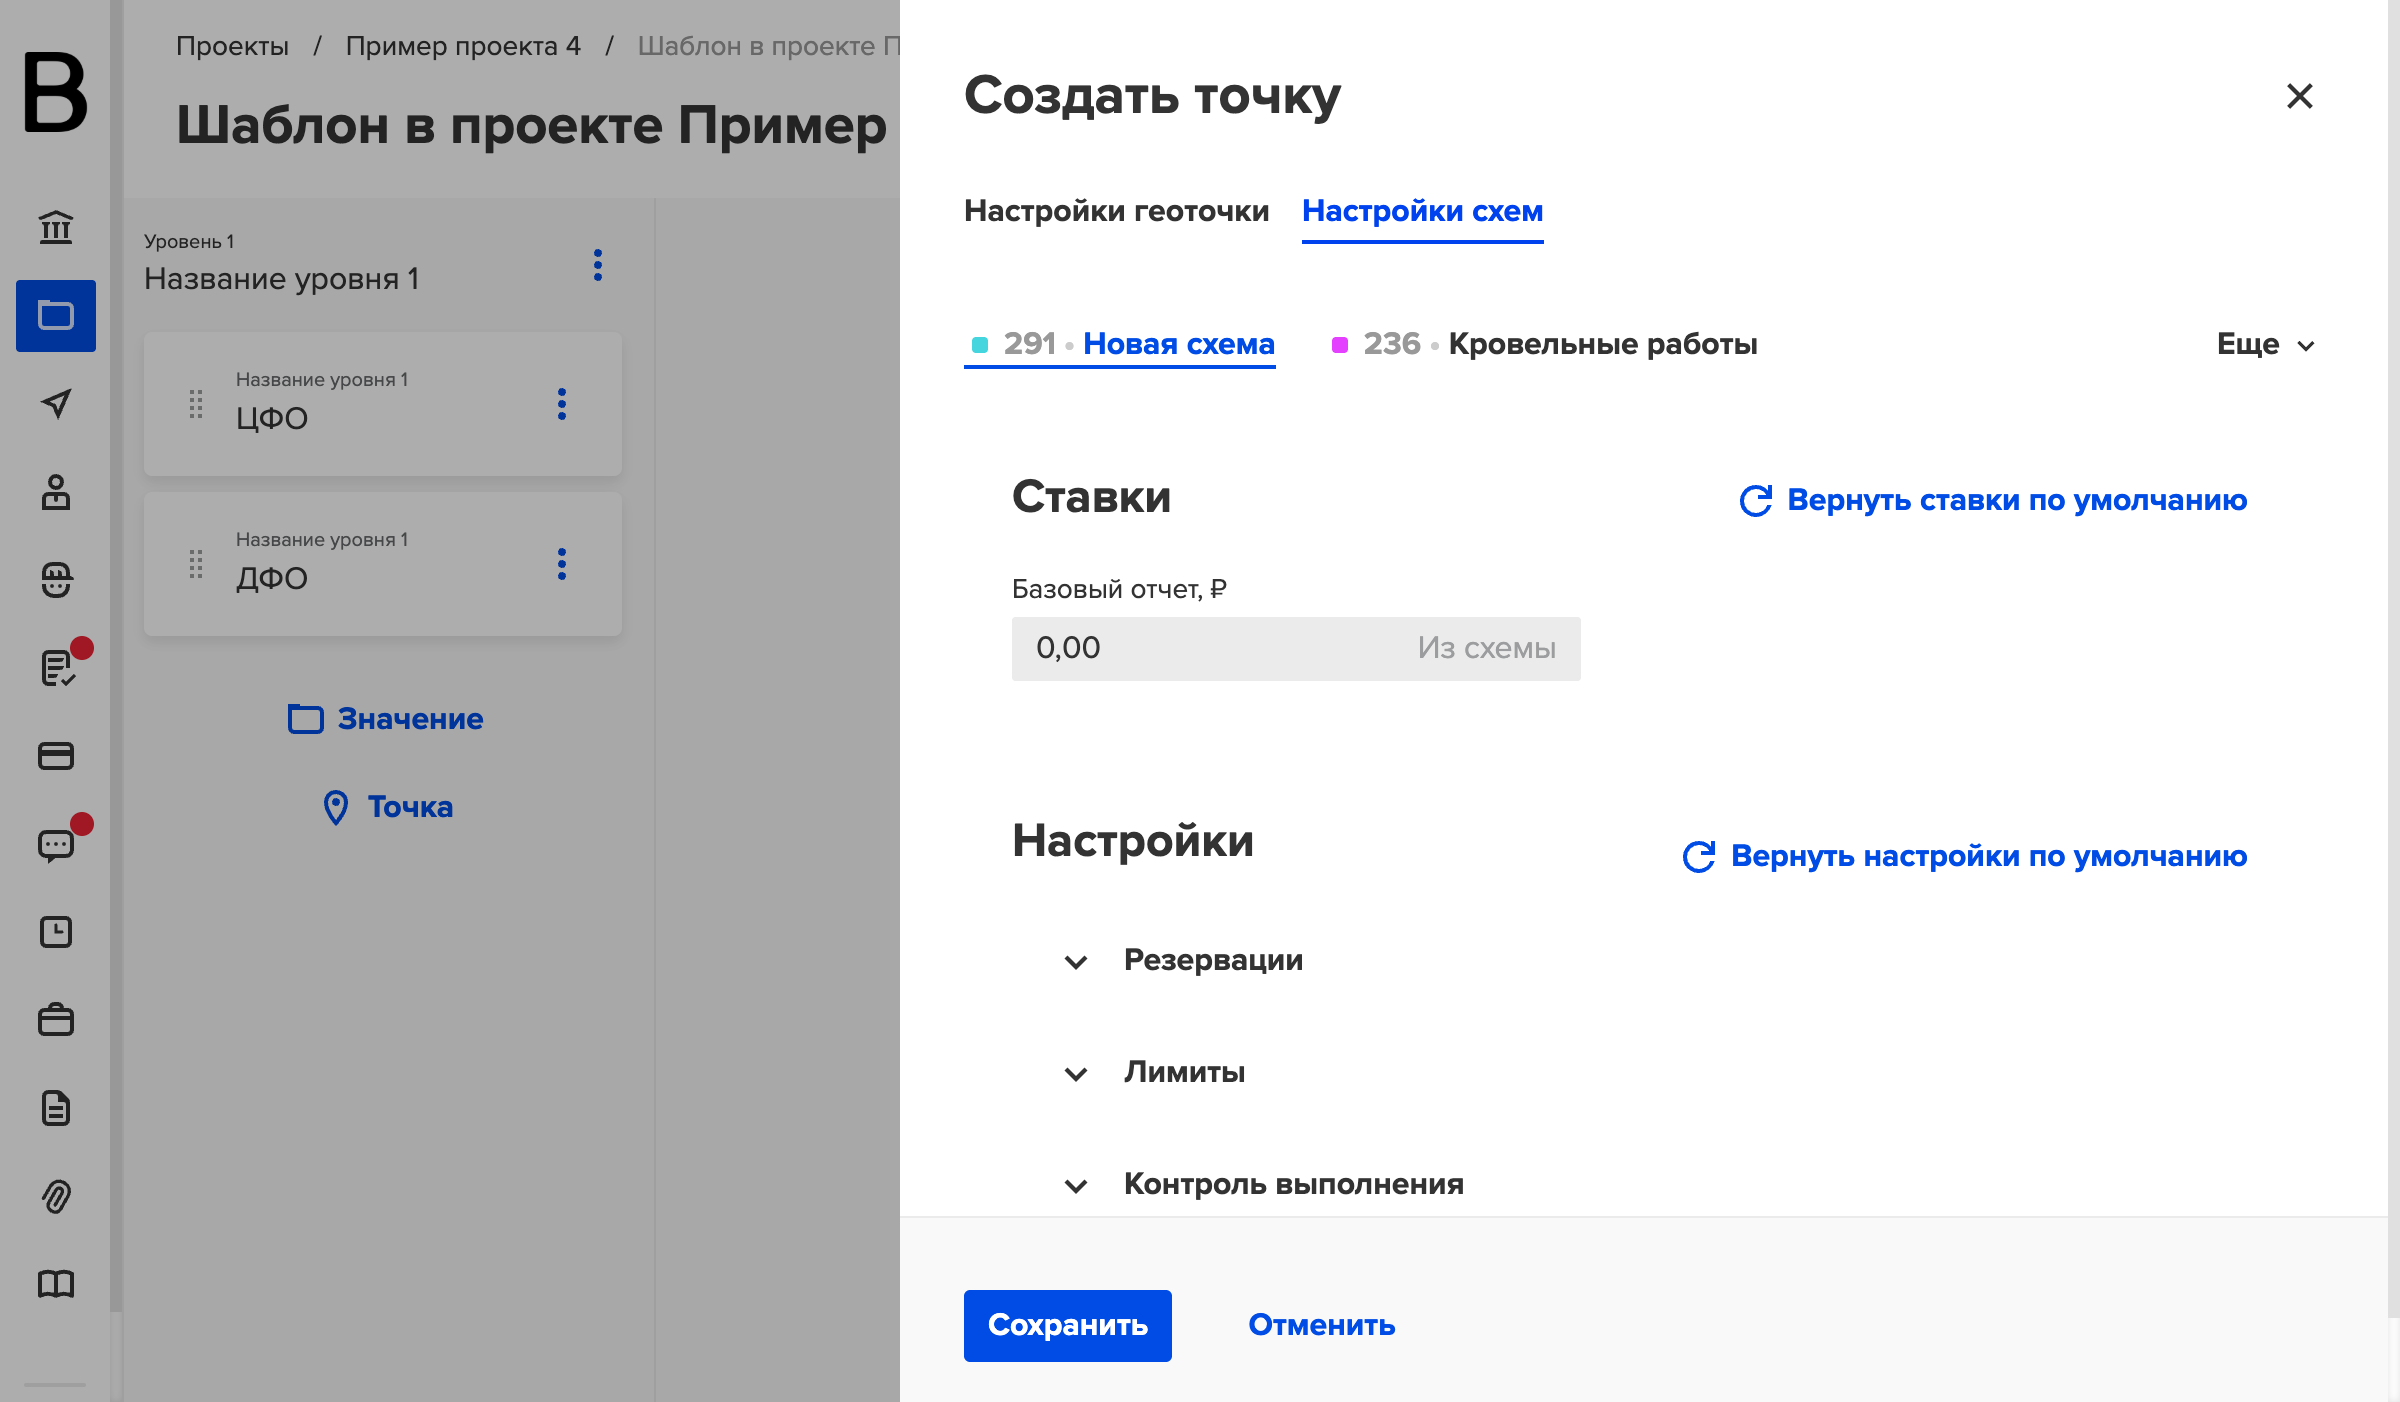The height and width of the screenshot is (1402, 2400).
Task: Switch to Настройки геоточки tab
Action: 1116,211
